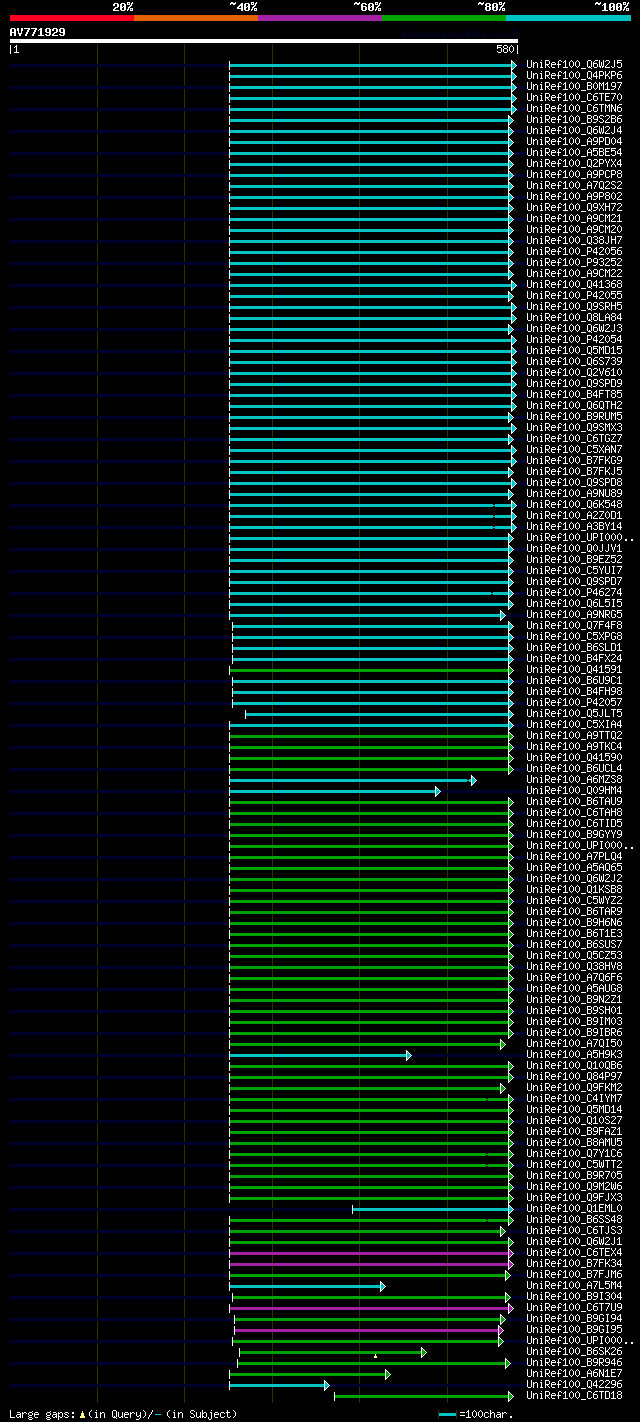Click the UniRef100_P42054 label

(574, 340)
